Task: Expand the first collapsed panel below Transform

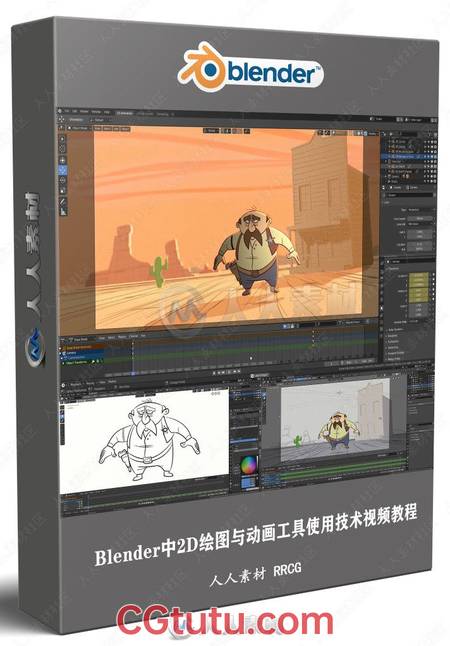Action: [398, 330]
